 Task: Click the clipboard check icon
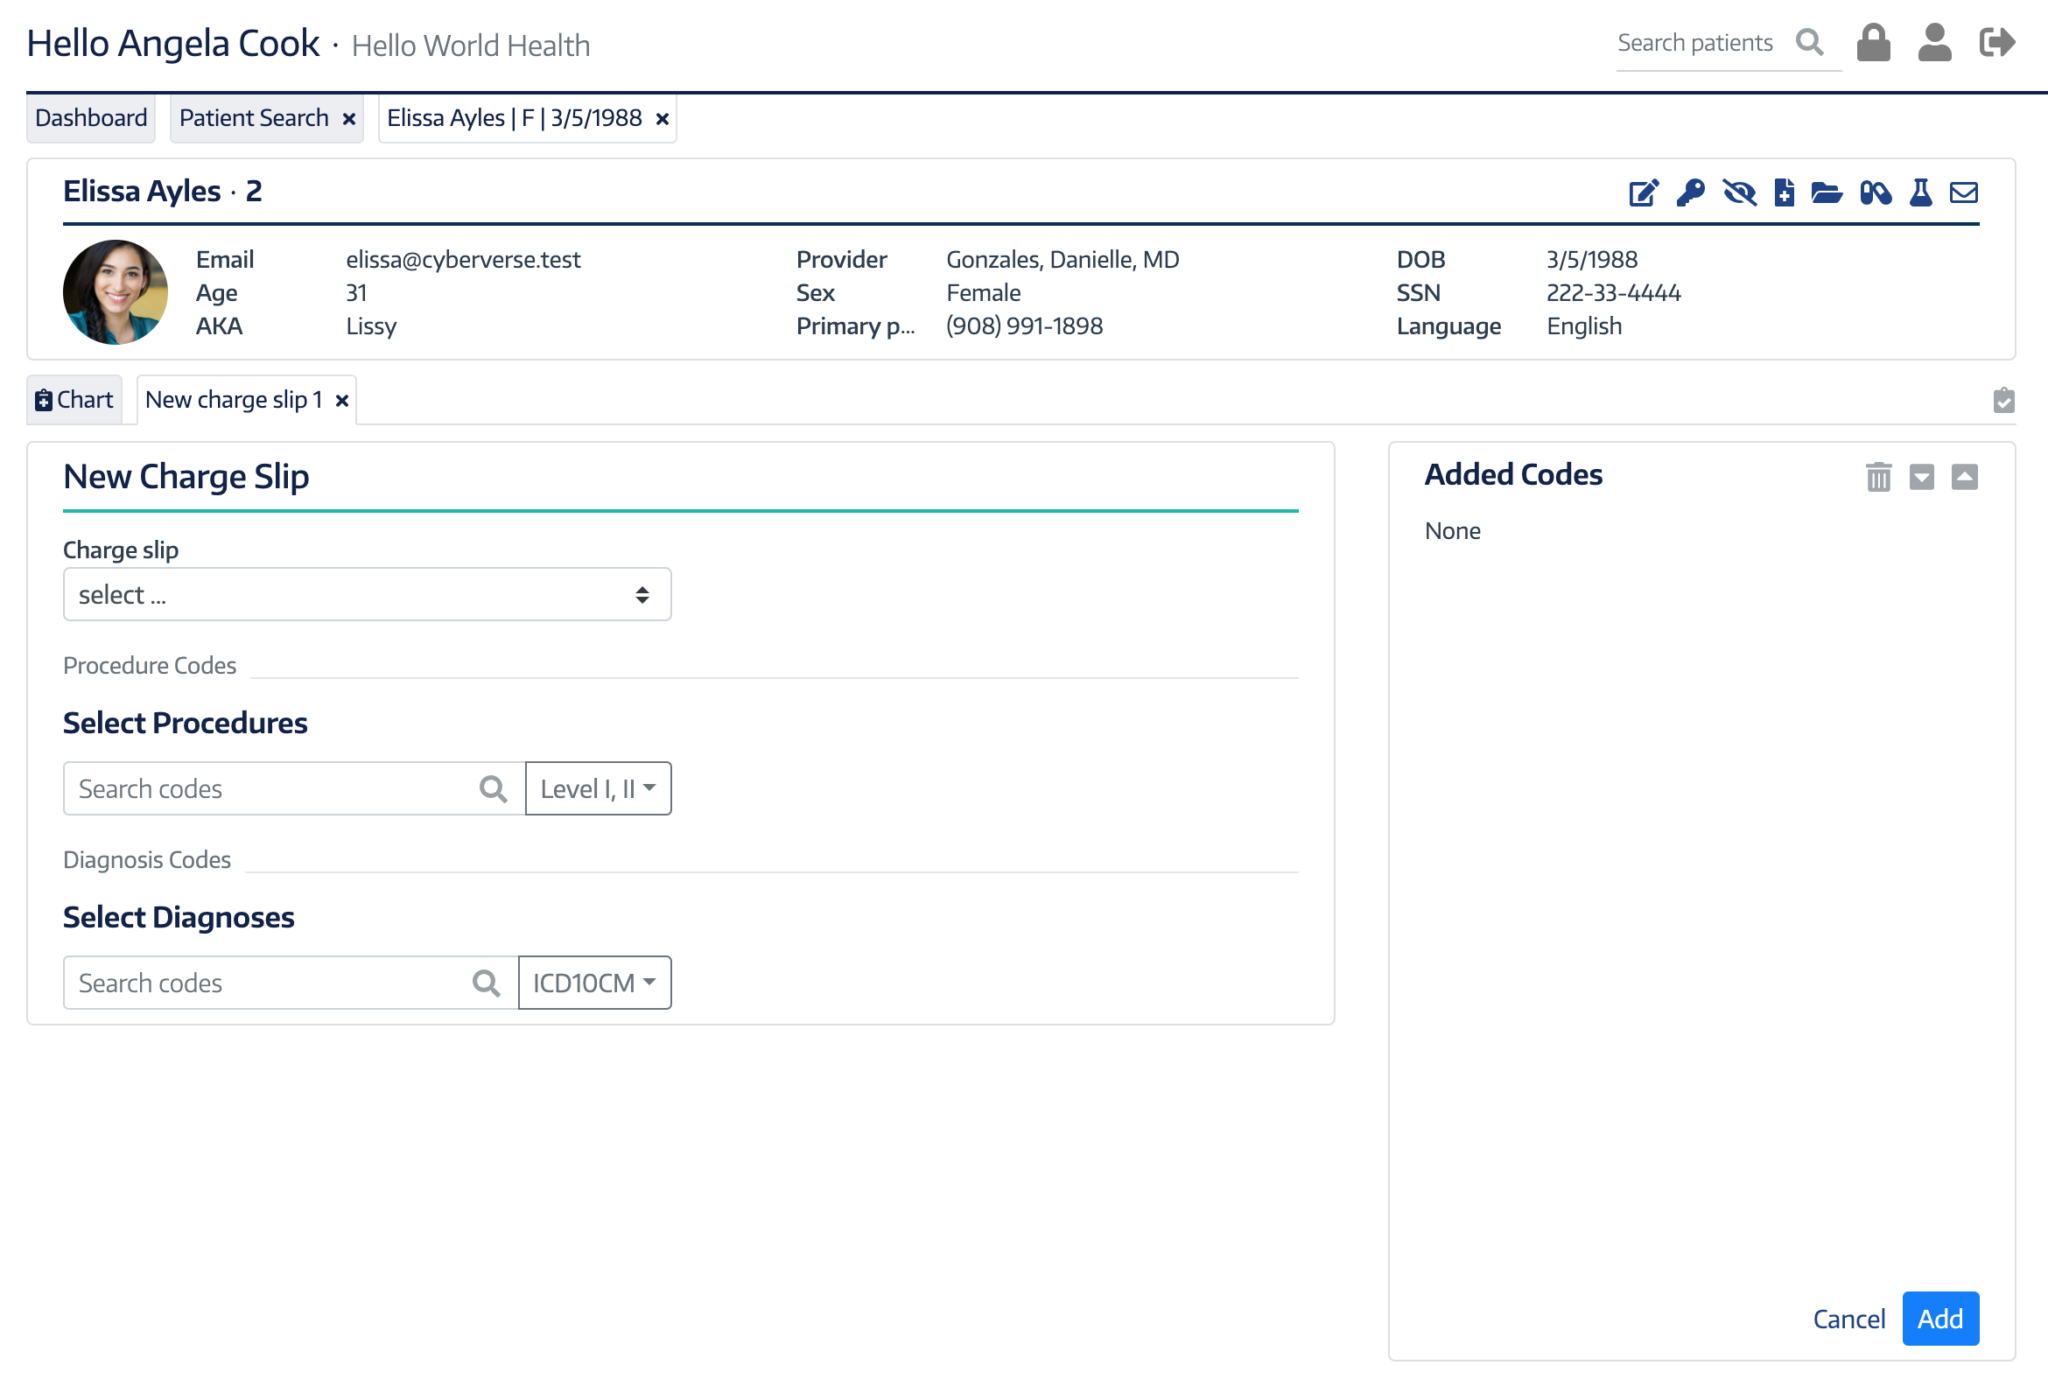(x=2004, y=401)
